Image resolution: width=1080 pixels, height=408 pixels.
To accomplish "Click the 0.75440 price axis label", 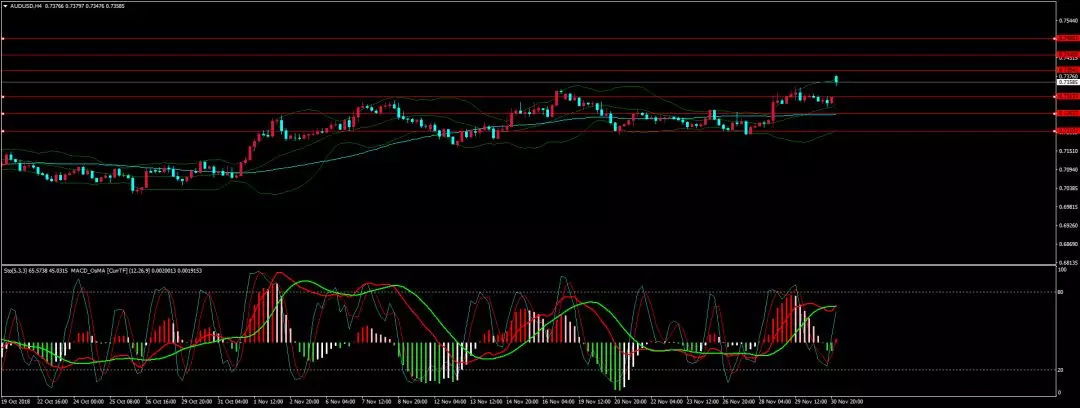I will [1067, 19].
